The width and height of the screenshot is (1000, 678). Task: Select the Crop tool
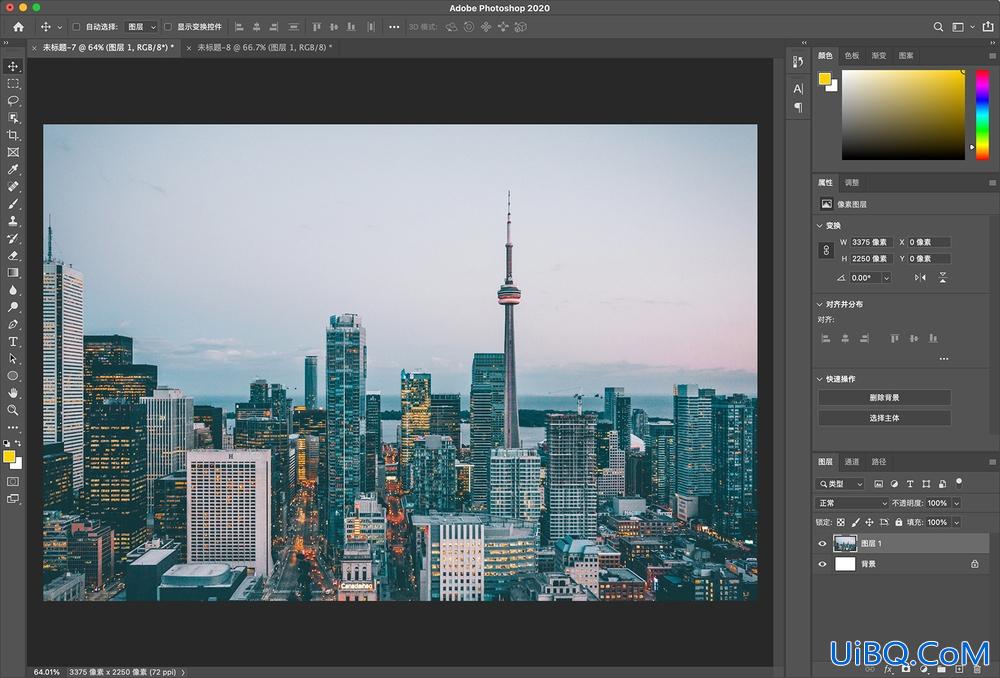13,135
